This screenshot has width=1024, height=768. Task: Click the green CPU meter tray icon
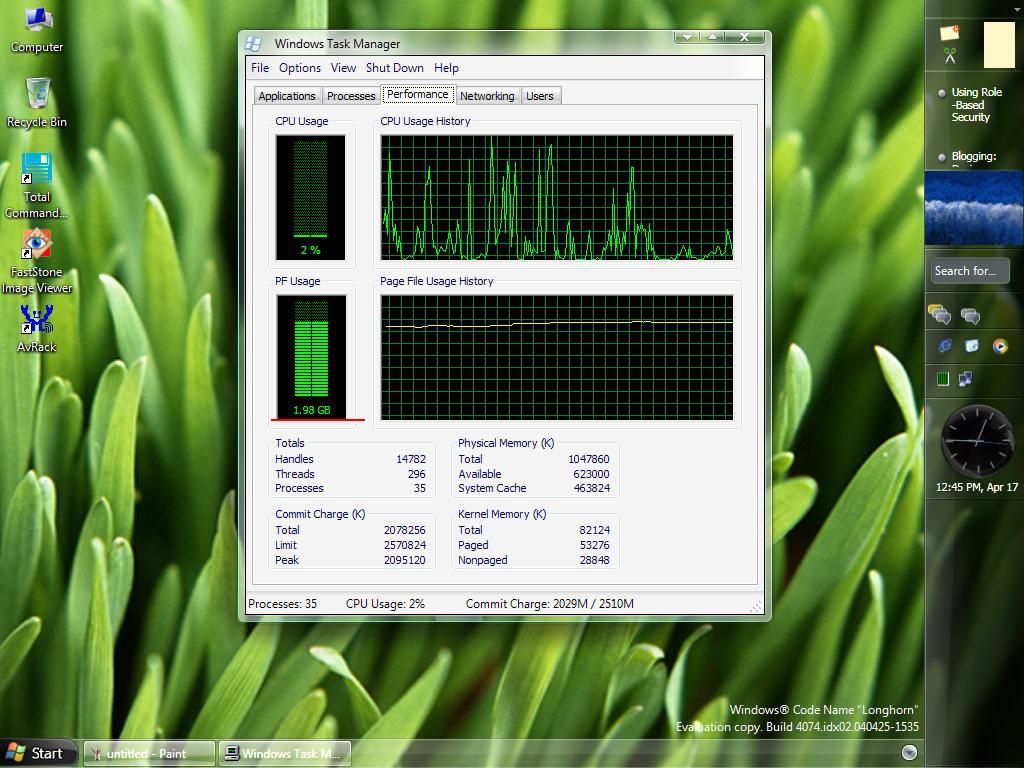[943, 379]
